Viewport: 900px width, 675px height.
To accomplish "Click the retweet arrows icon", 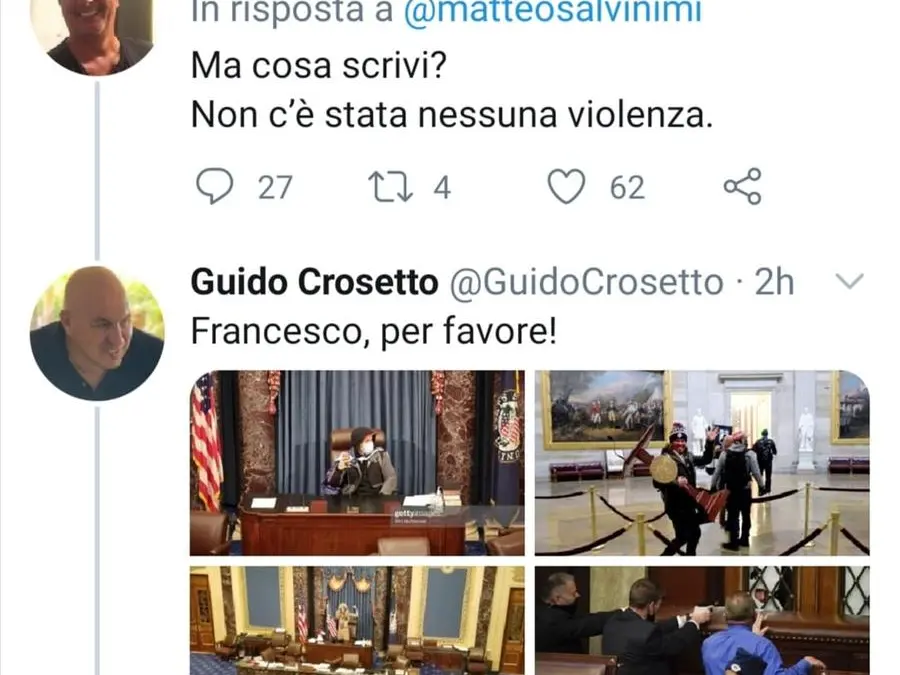I will (390, 187).
